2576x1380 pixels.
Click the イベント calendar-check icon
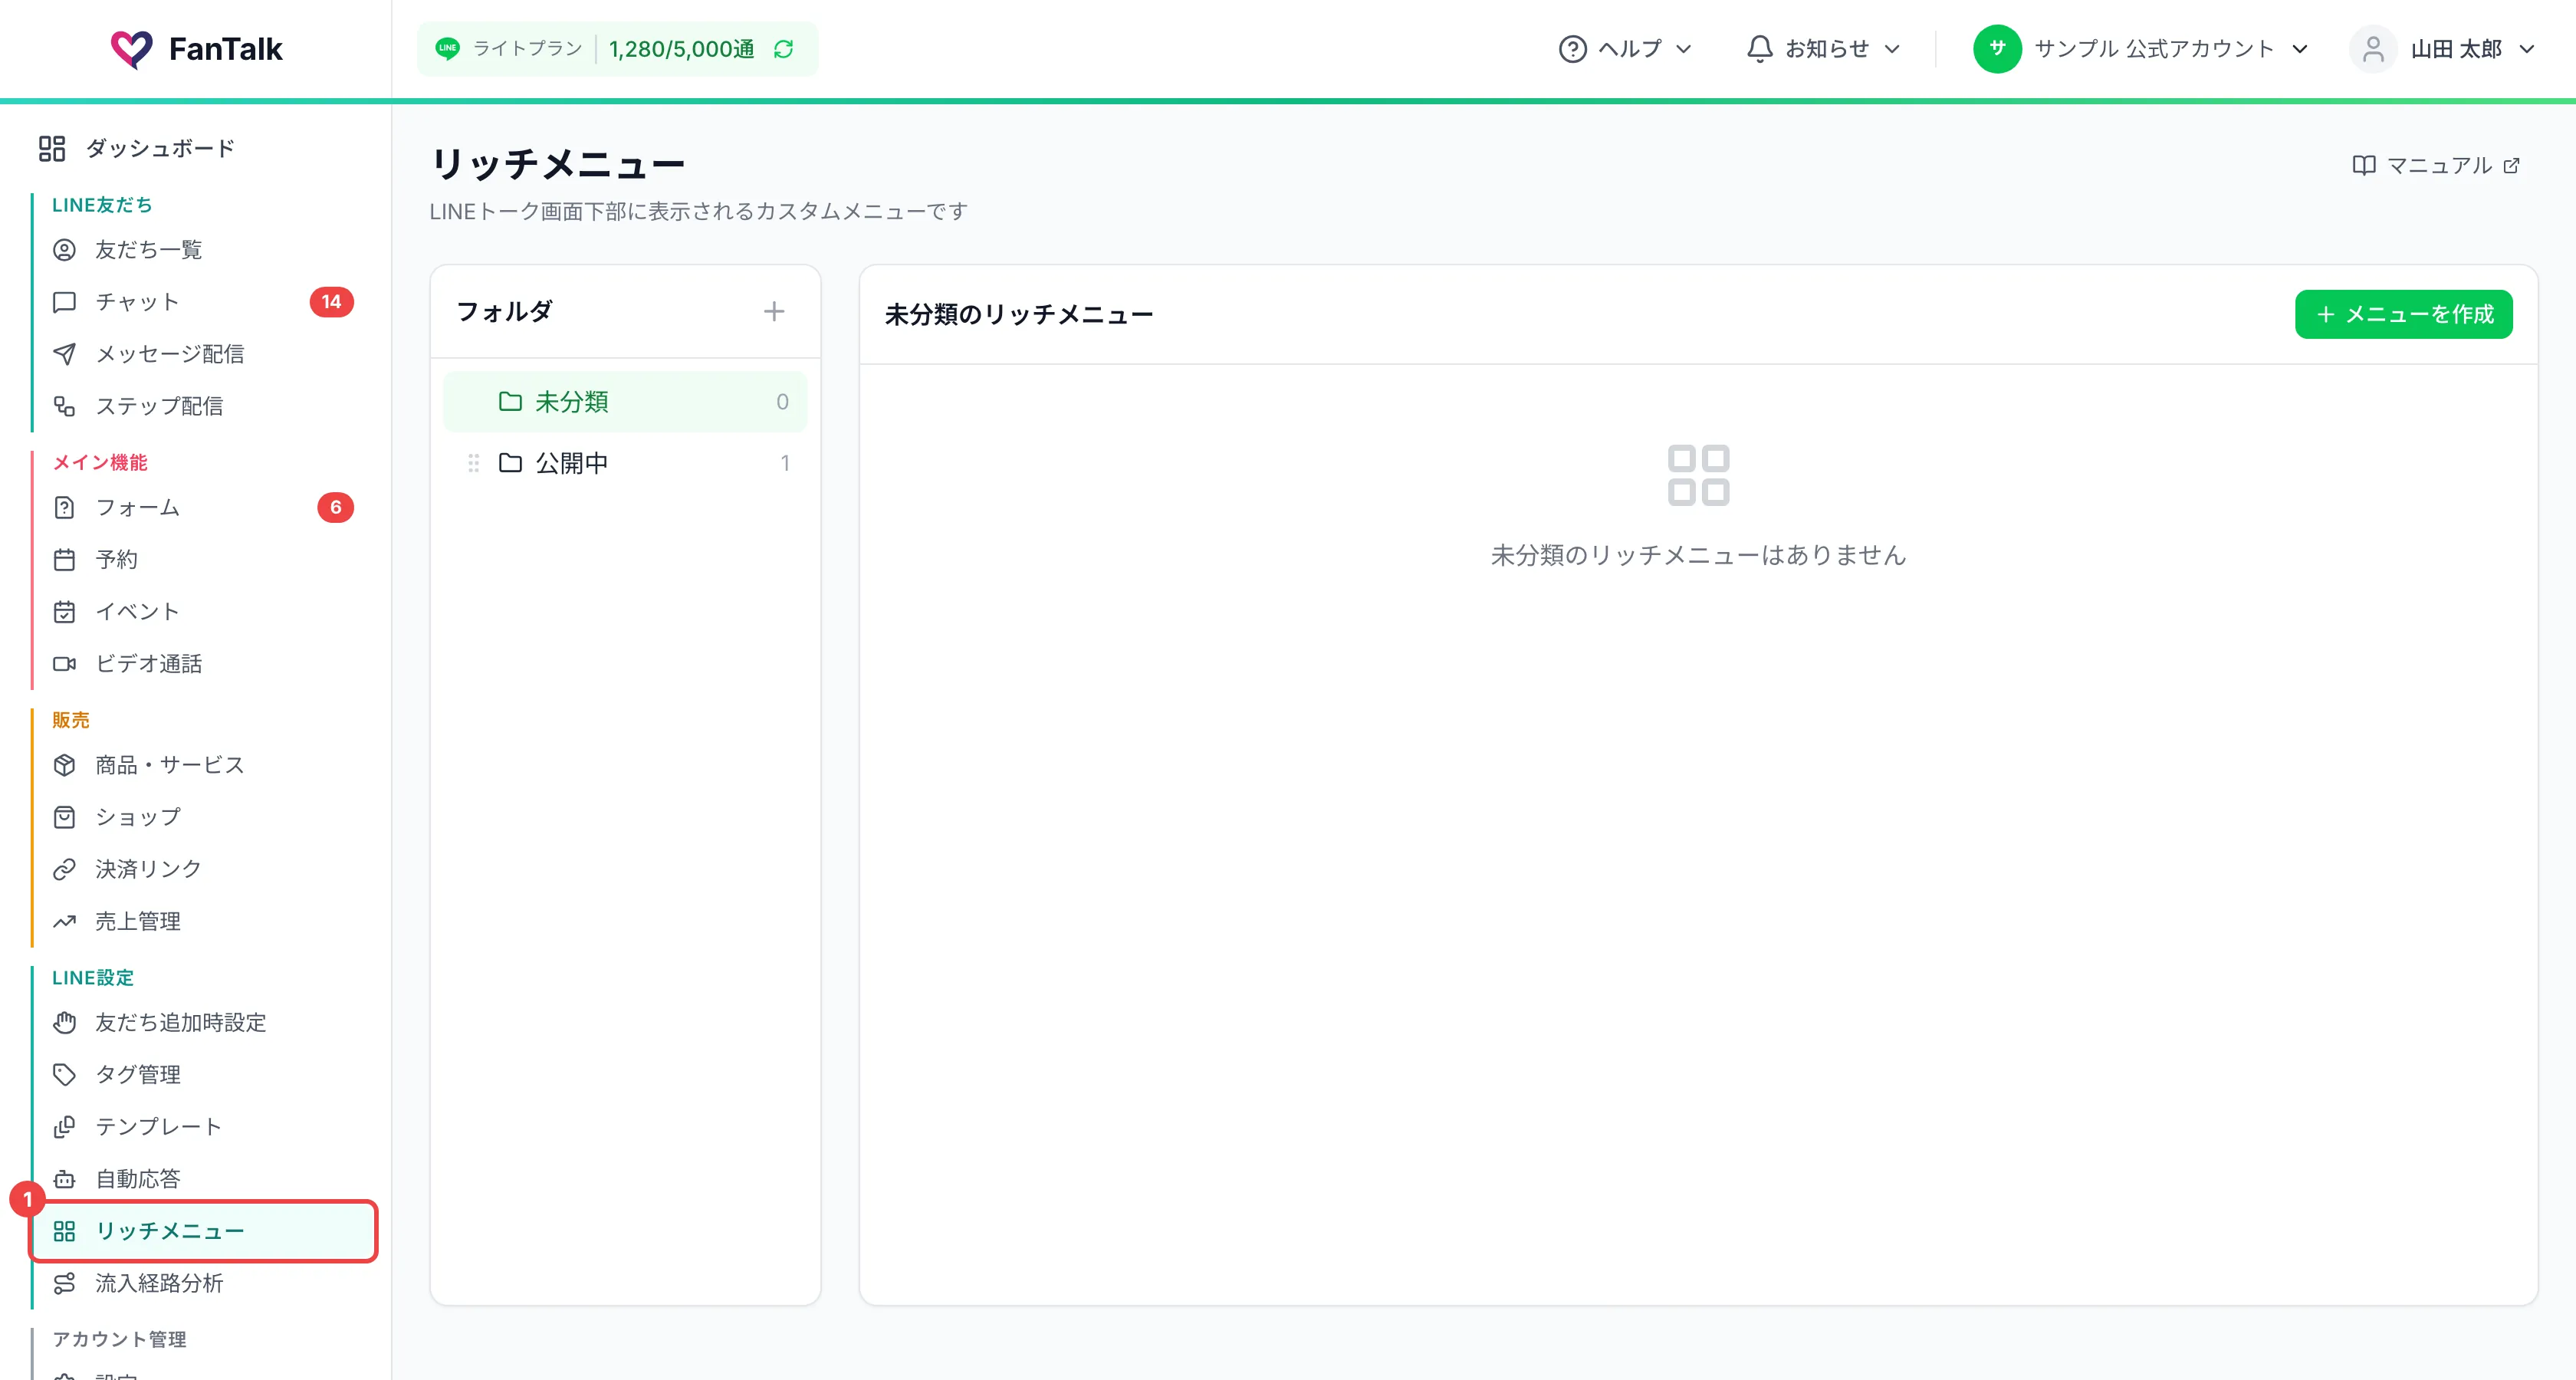tap(64, 612)
